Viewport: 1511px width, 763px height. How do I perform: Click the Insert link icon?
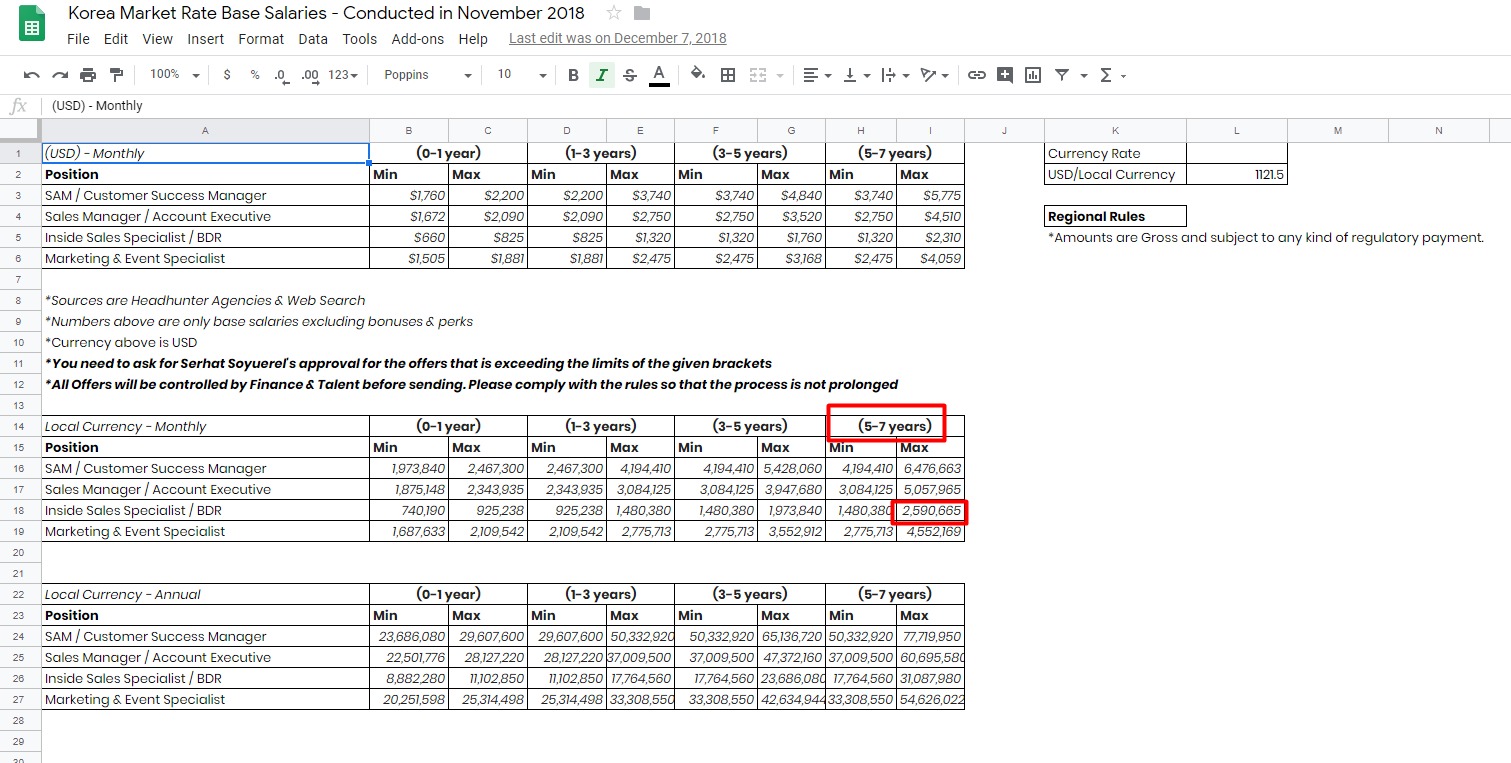click(x=977, y=75)
